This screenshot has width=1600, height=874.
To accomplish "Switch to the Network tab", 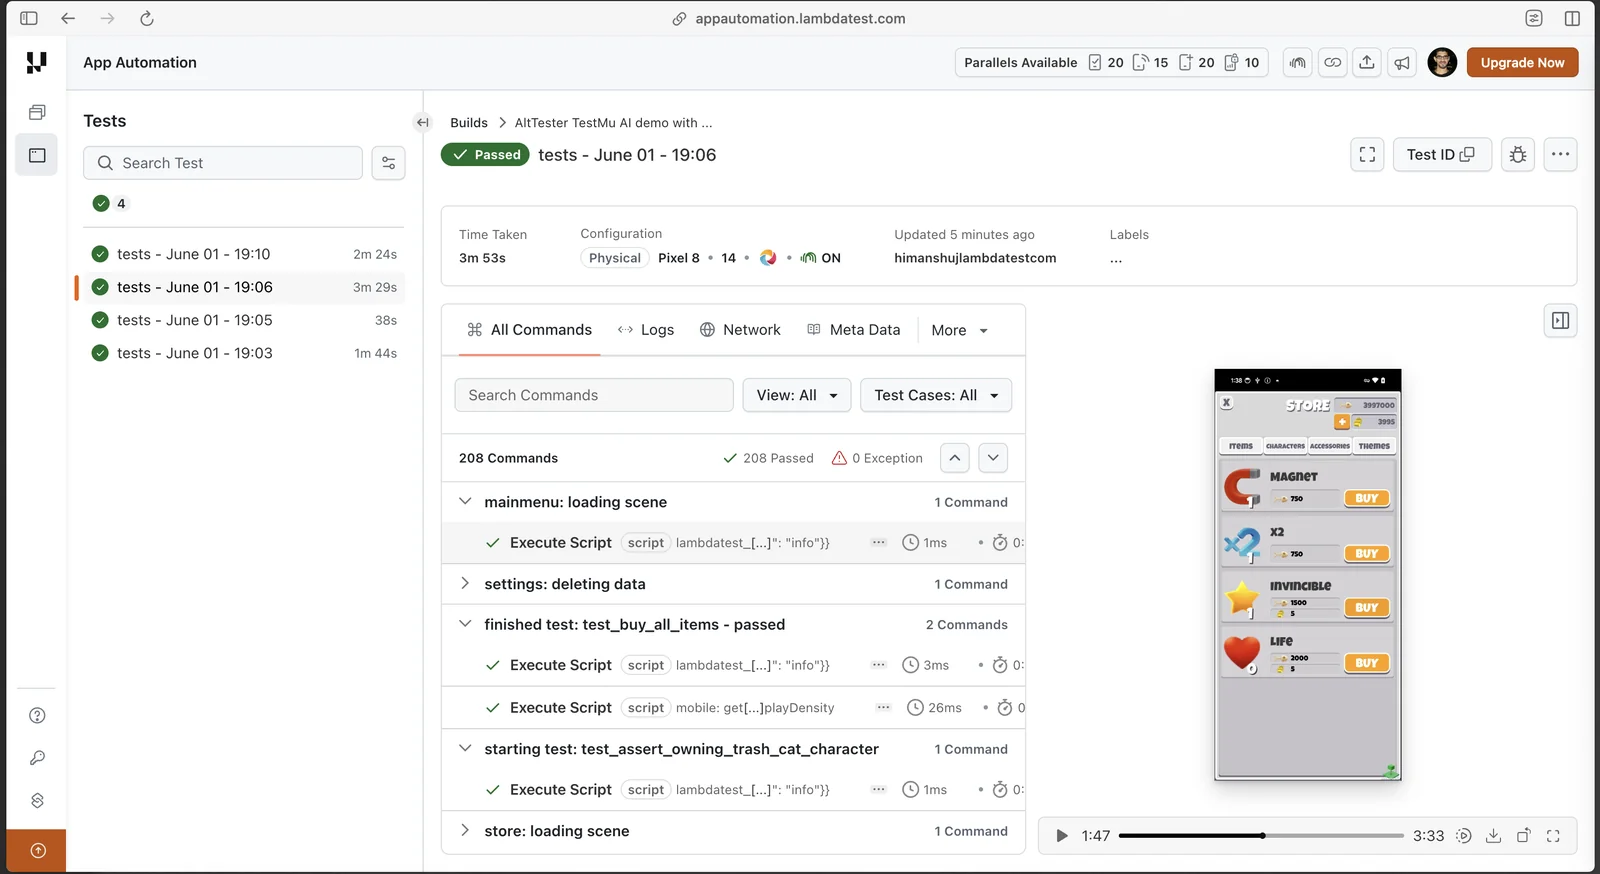I will (x=740, y=330).
